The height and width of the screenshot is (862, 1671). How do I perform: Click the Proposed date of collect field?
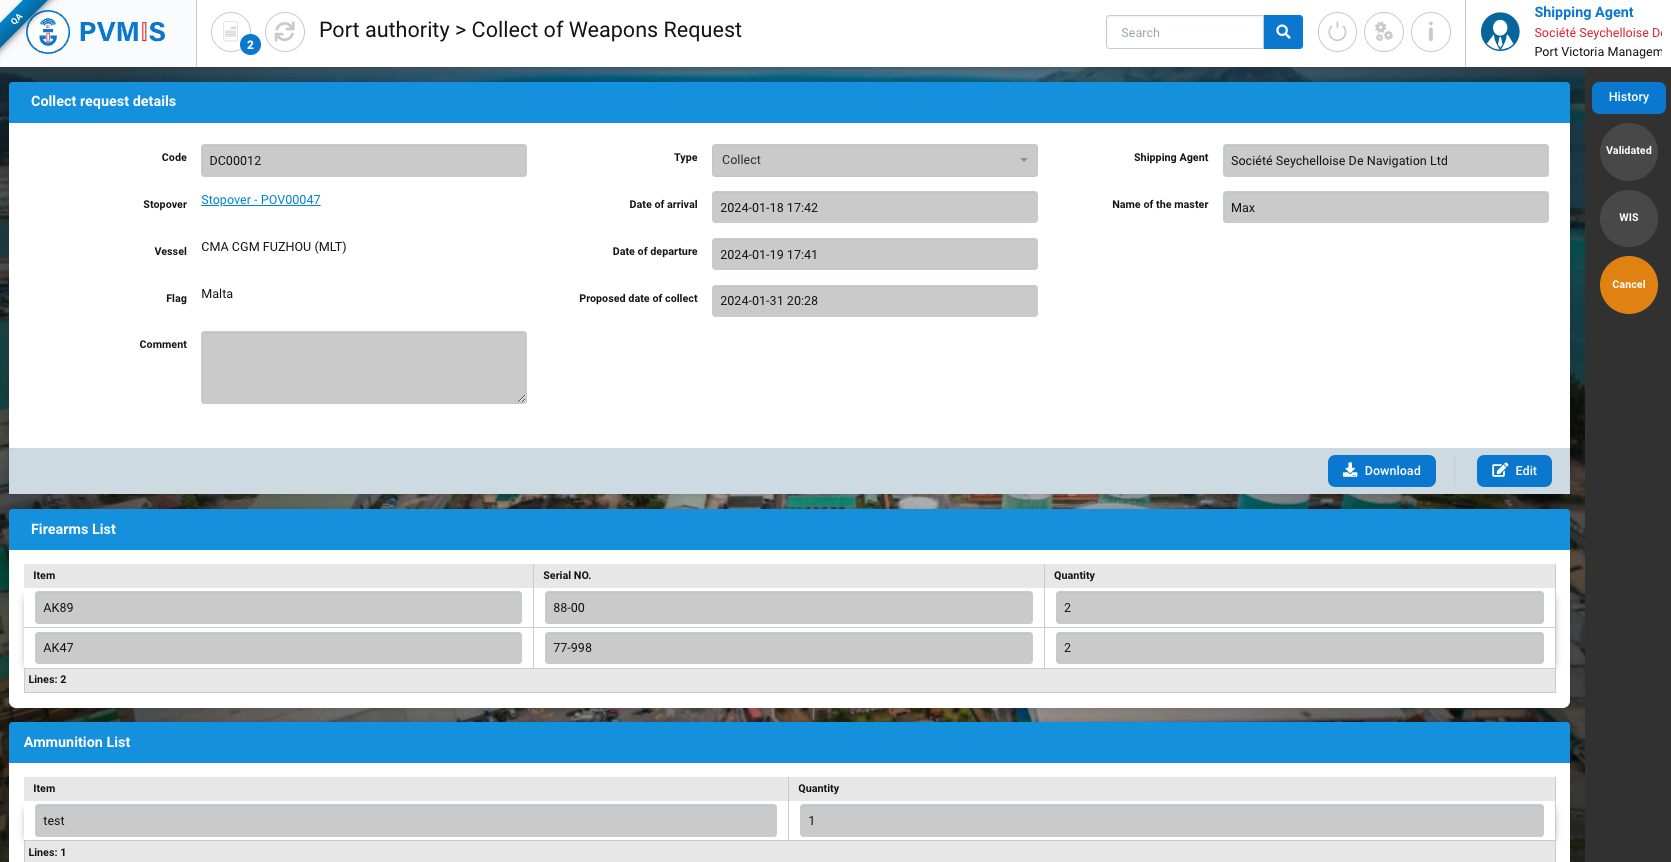point(874,301)
